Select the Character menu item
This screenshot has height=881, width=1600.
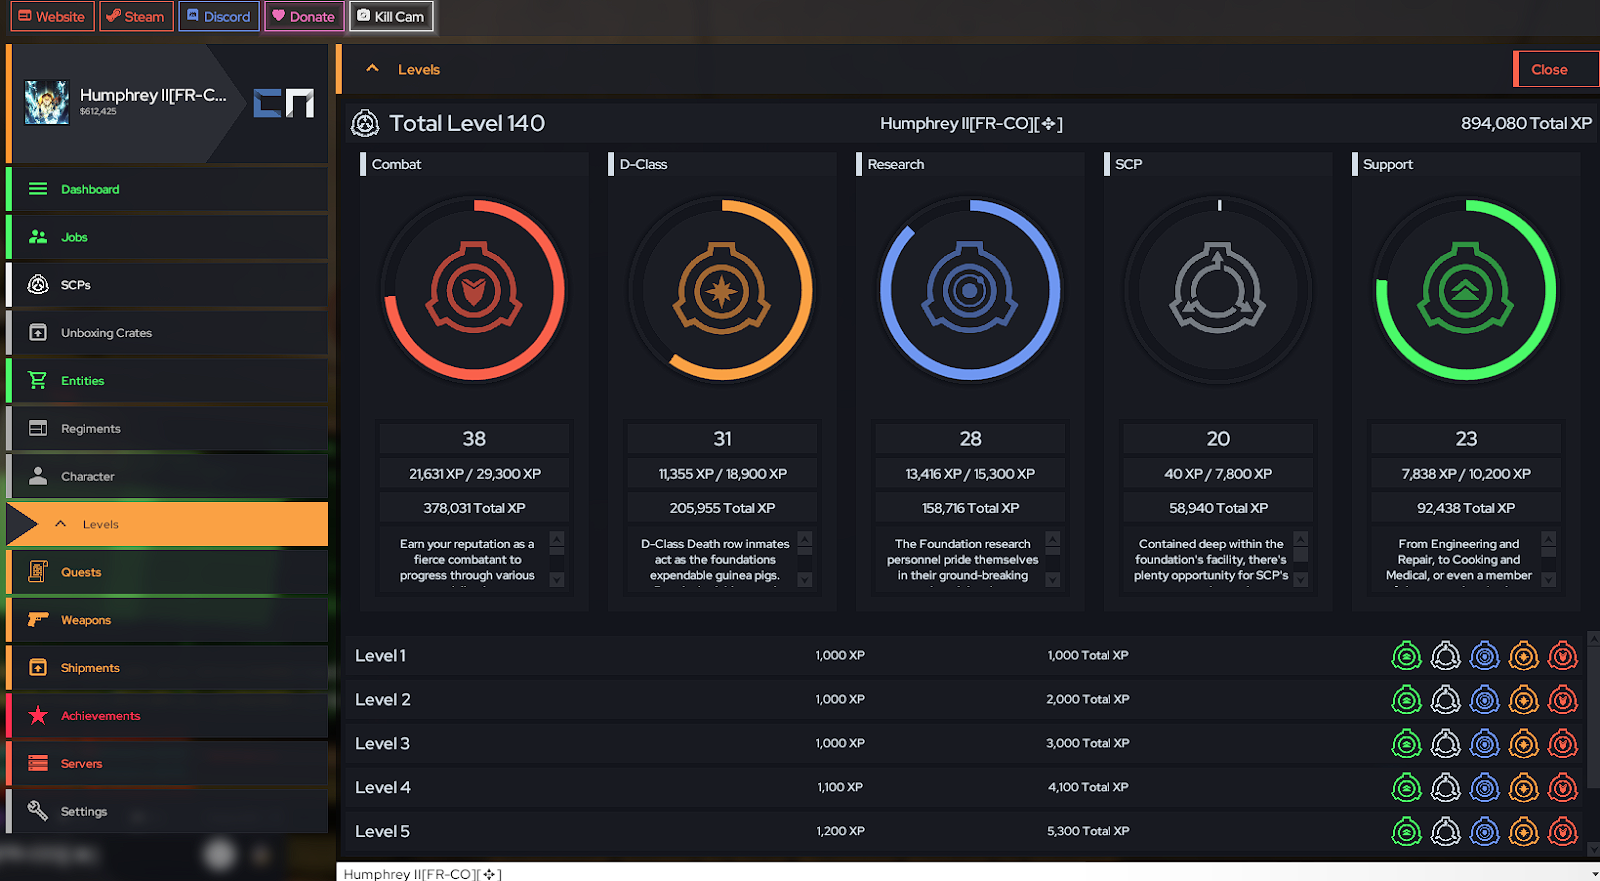coord(167,476)
